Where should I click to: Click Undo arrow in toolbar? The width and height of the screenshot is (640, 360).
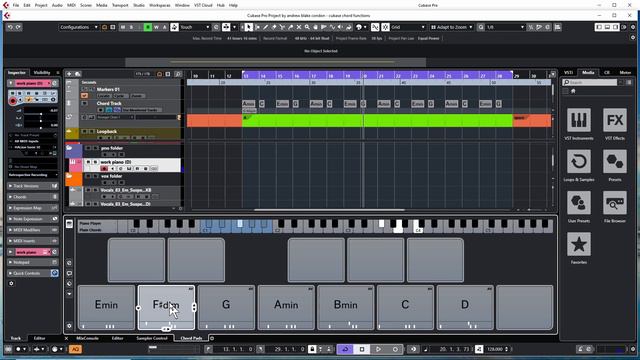click(x=10, y=27)
